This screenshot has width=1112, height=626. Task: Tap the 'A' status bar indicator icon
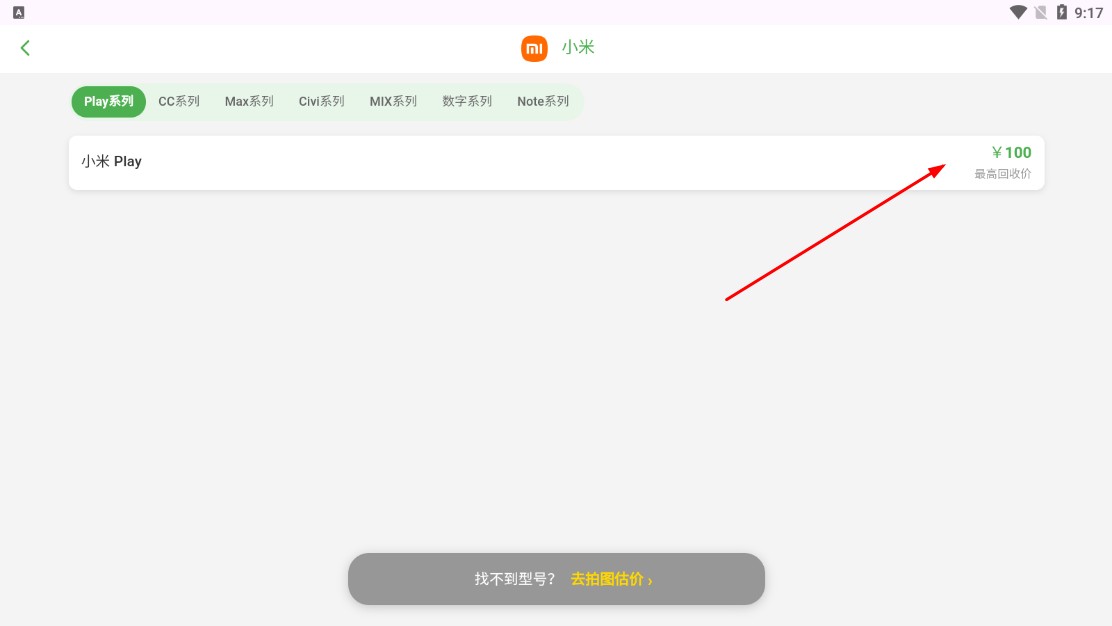coord(18,13)
